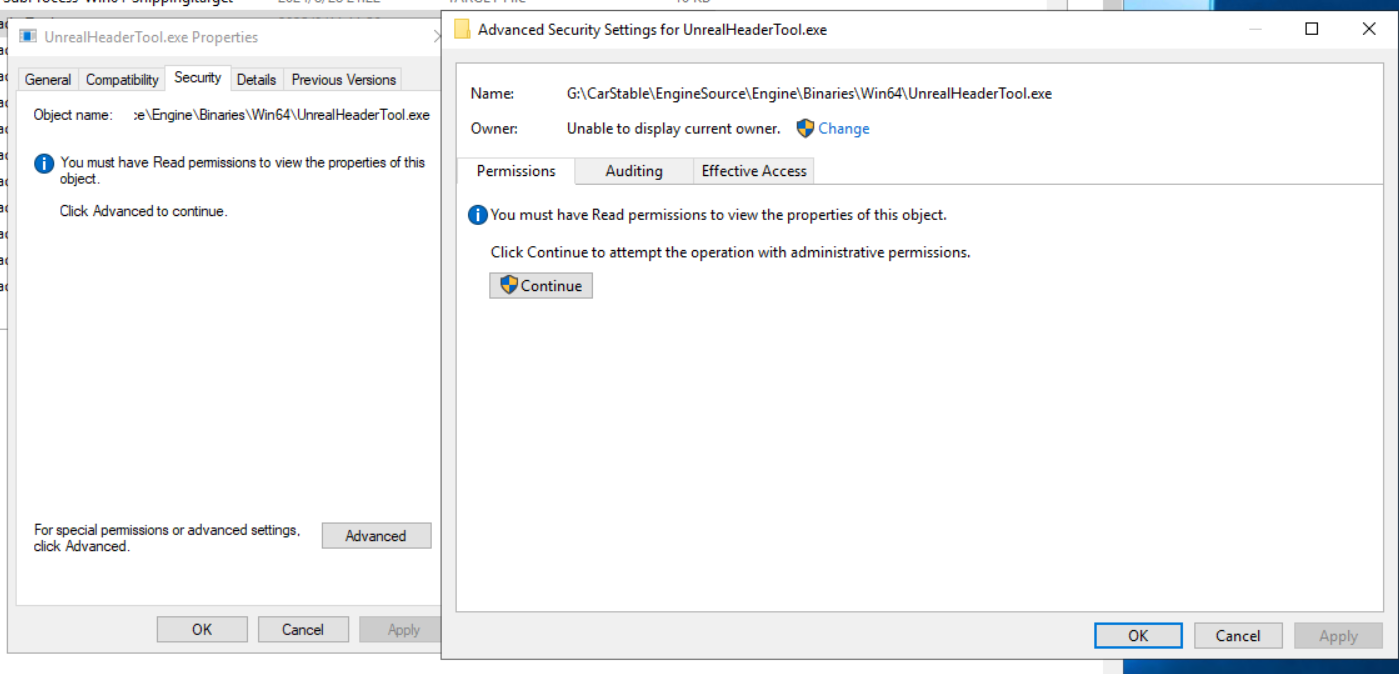Click OK in Properties window

point(202,629)
